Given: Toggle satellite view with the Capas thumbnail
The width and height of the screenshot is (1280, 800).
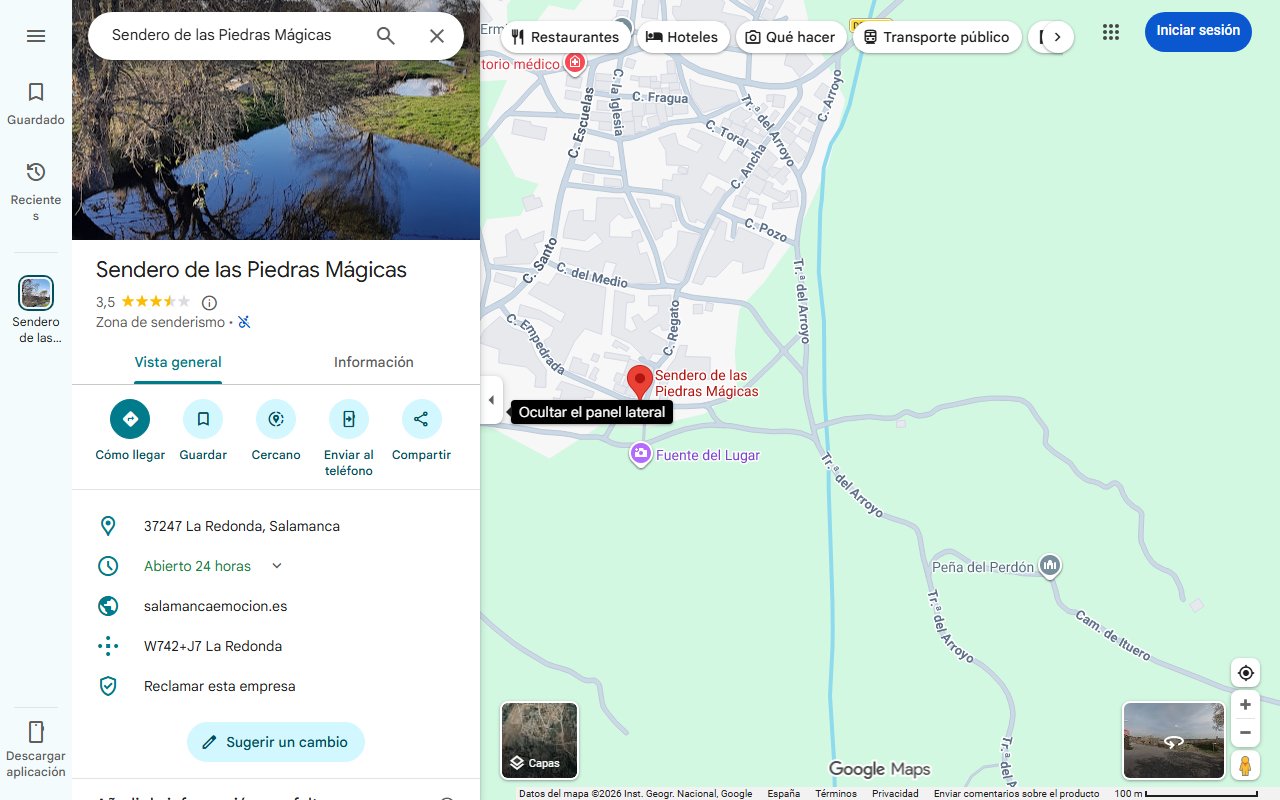Looking at the screenshot, I should (539, 740).
